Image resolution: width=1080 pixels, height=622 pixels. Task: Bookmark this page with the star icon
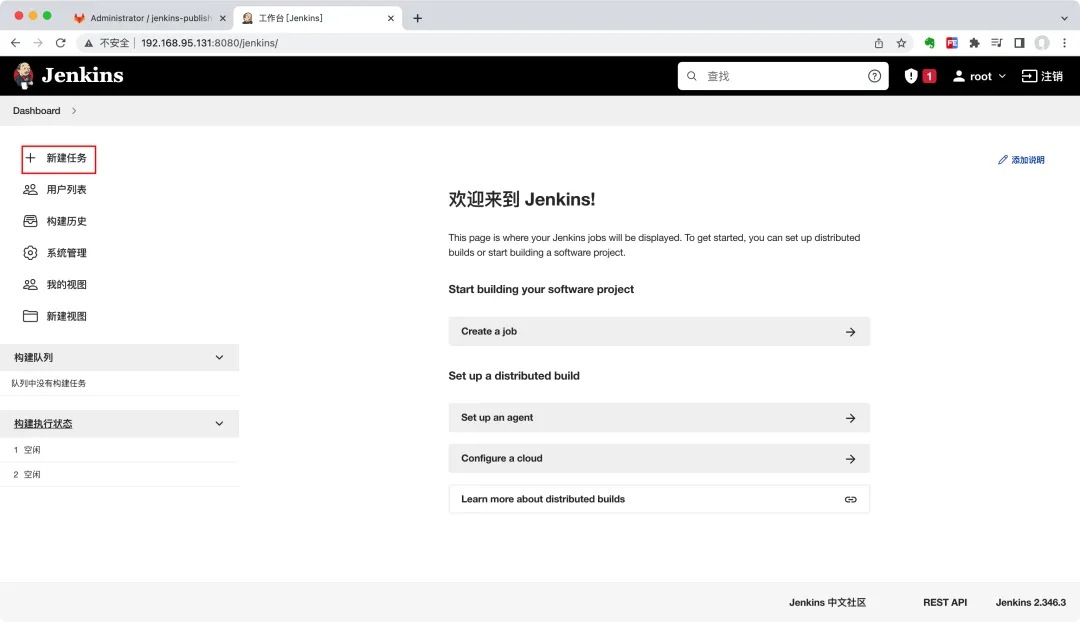pyautogui.click(x=901, y=43)
